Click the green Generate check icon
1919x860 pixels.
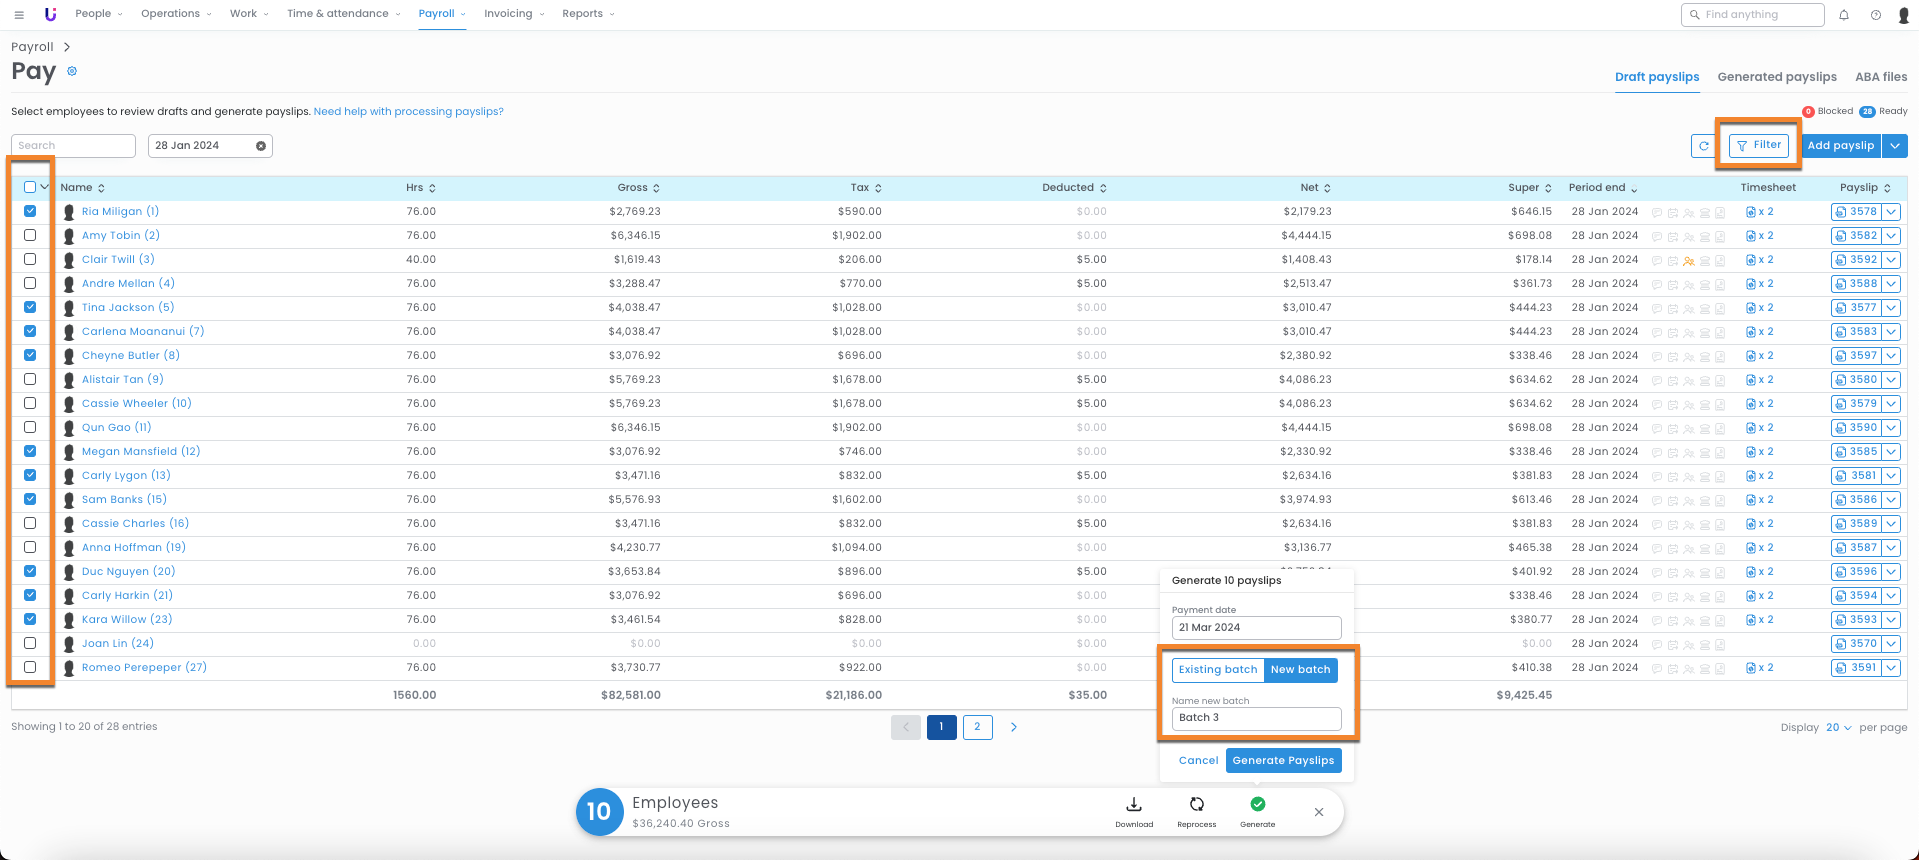tap(1257, 805)
